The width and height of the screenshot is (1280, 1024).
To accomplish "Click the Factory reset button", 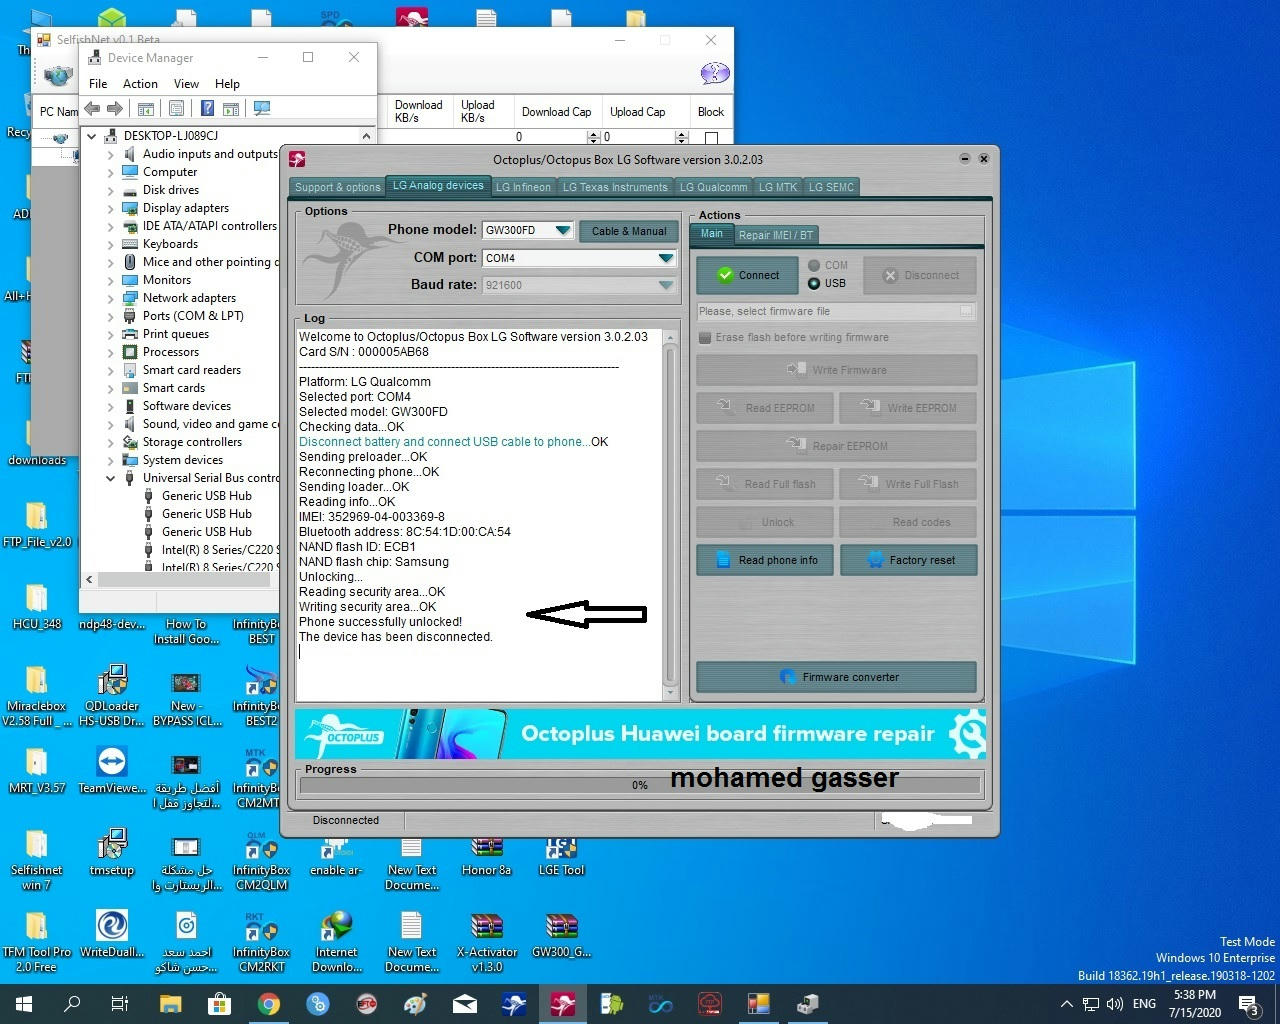I will 908,560.
